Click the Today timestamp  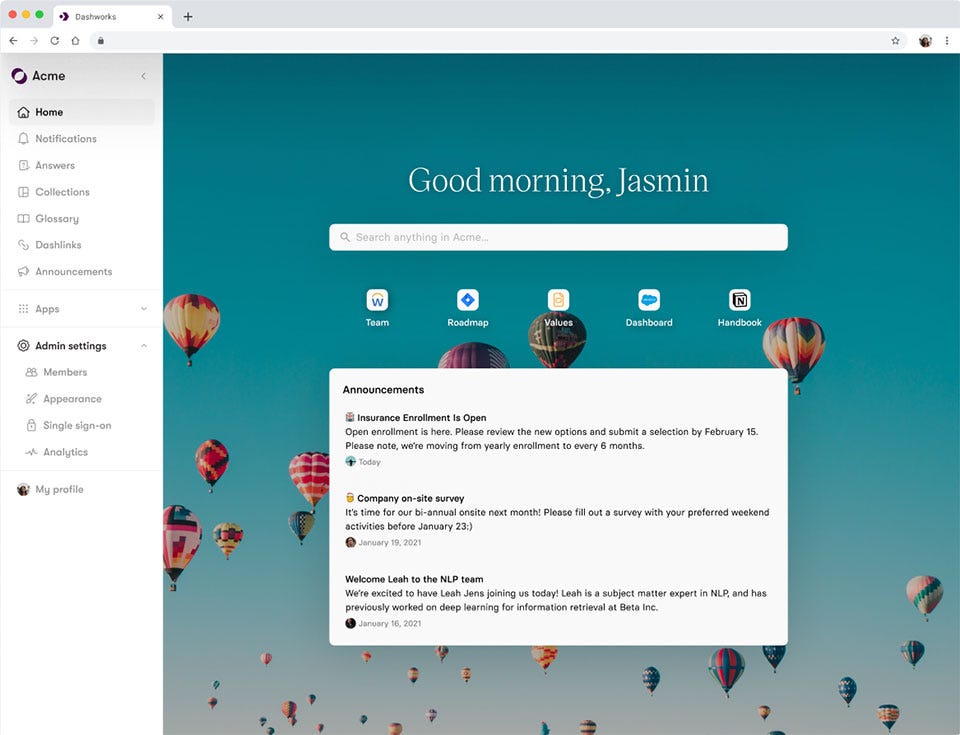click(x=370, y=462)
